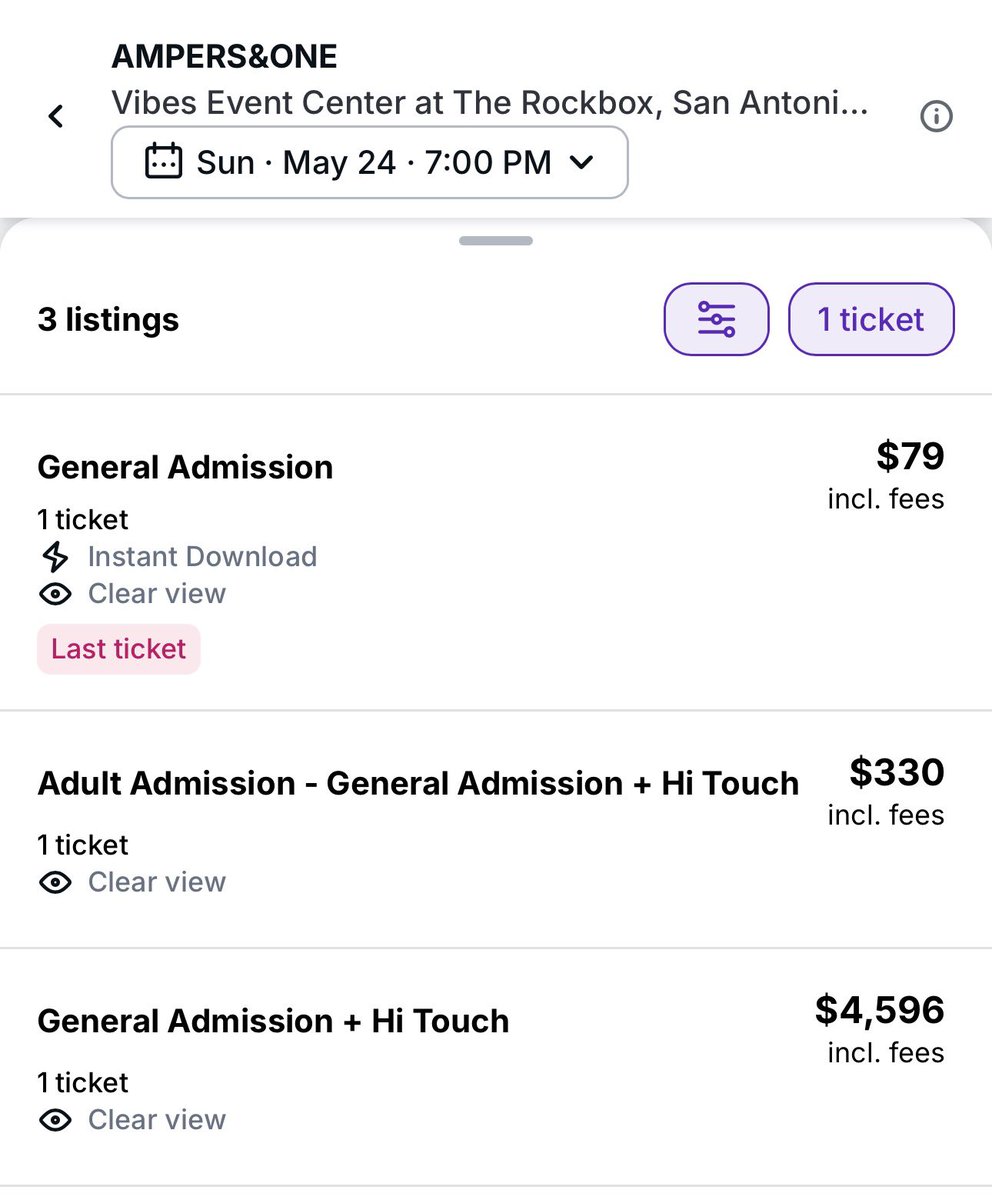Open the filter sliders icon

pos(716,319)
